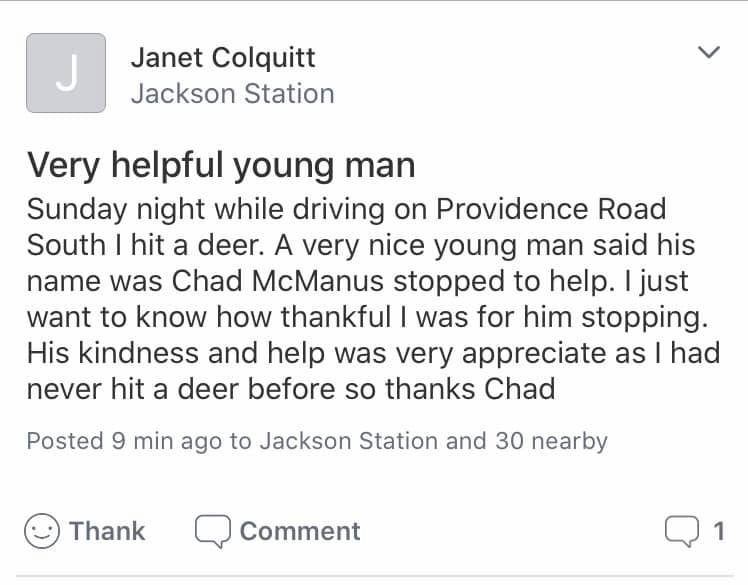
Task: Click the His kindness and help sentence
Action: tap(374, 371)
